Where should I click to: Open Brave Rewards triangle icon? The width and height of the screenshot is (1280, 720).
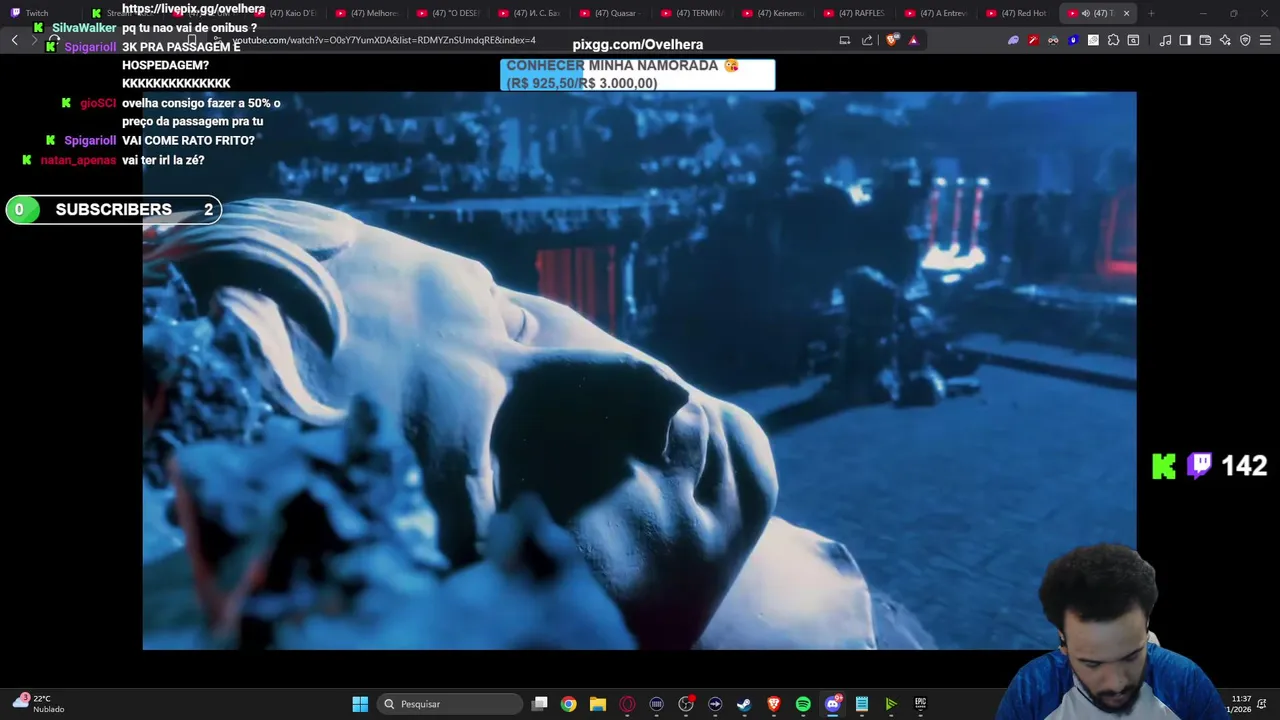click(913, 40)
